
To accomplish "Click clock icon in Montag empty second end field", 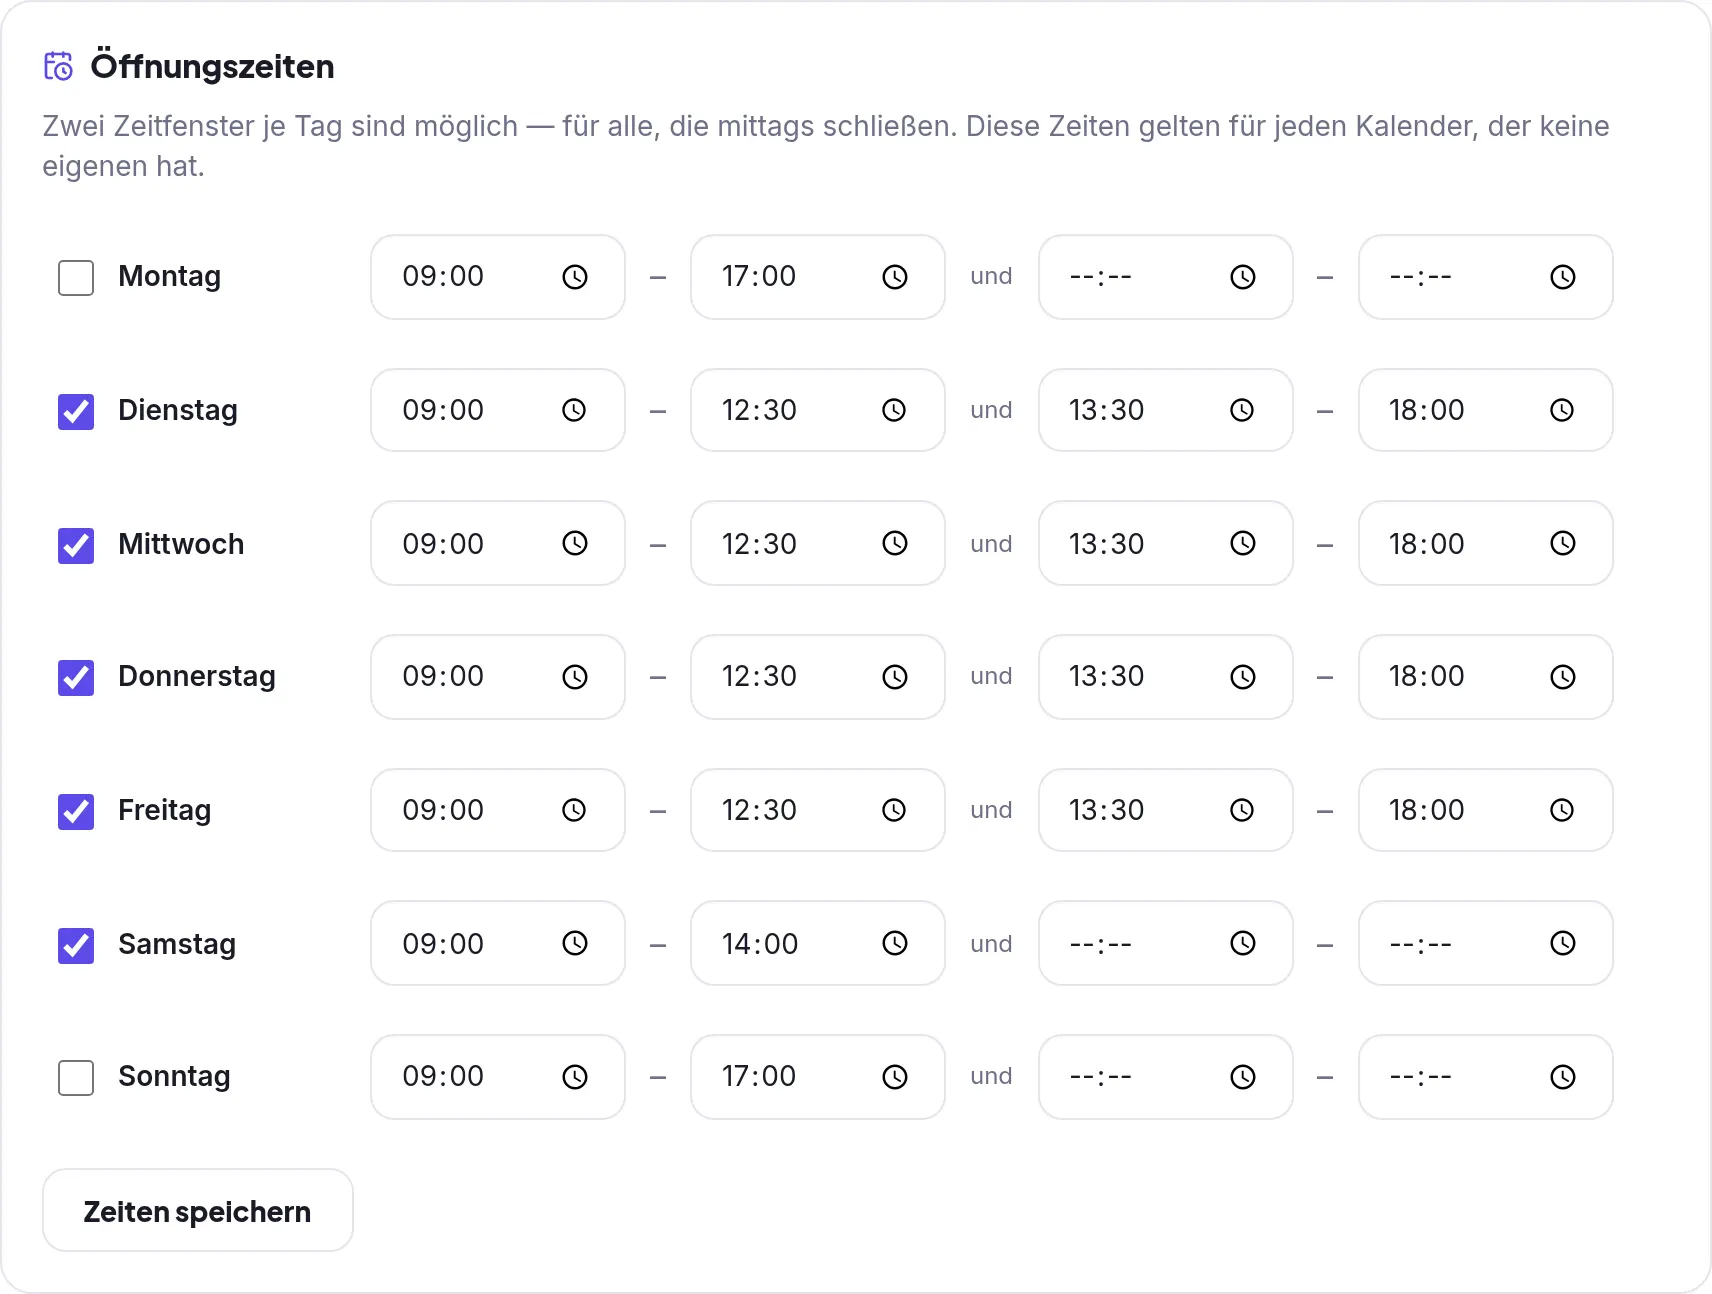I will 1563,277.
